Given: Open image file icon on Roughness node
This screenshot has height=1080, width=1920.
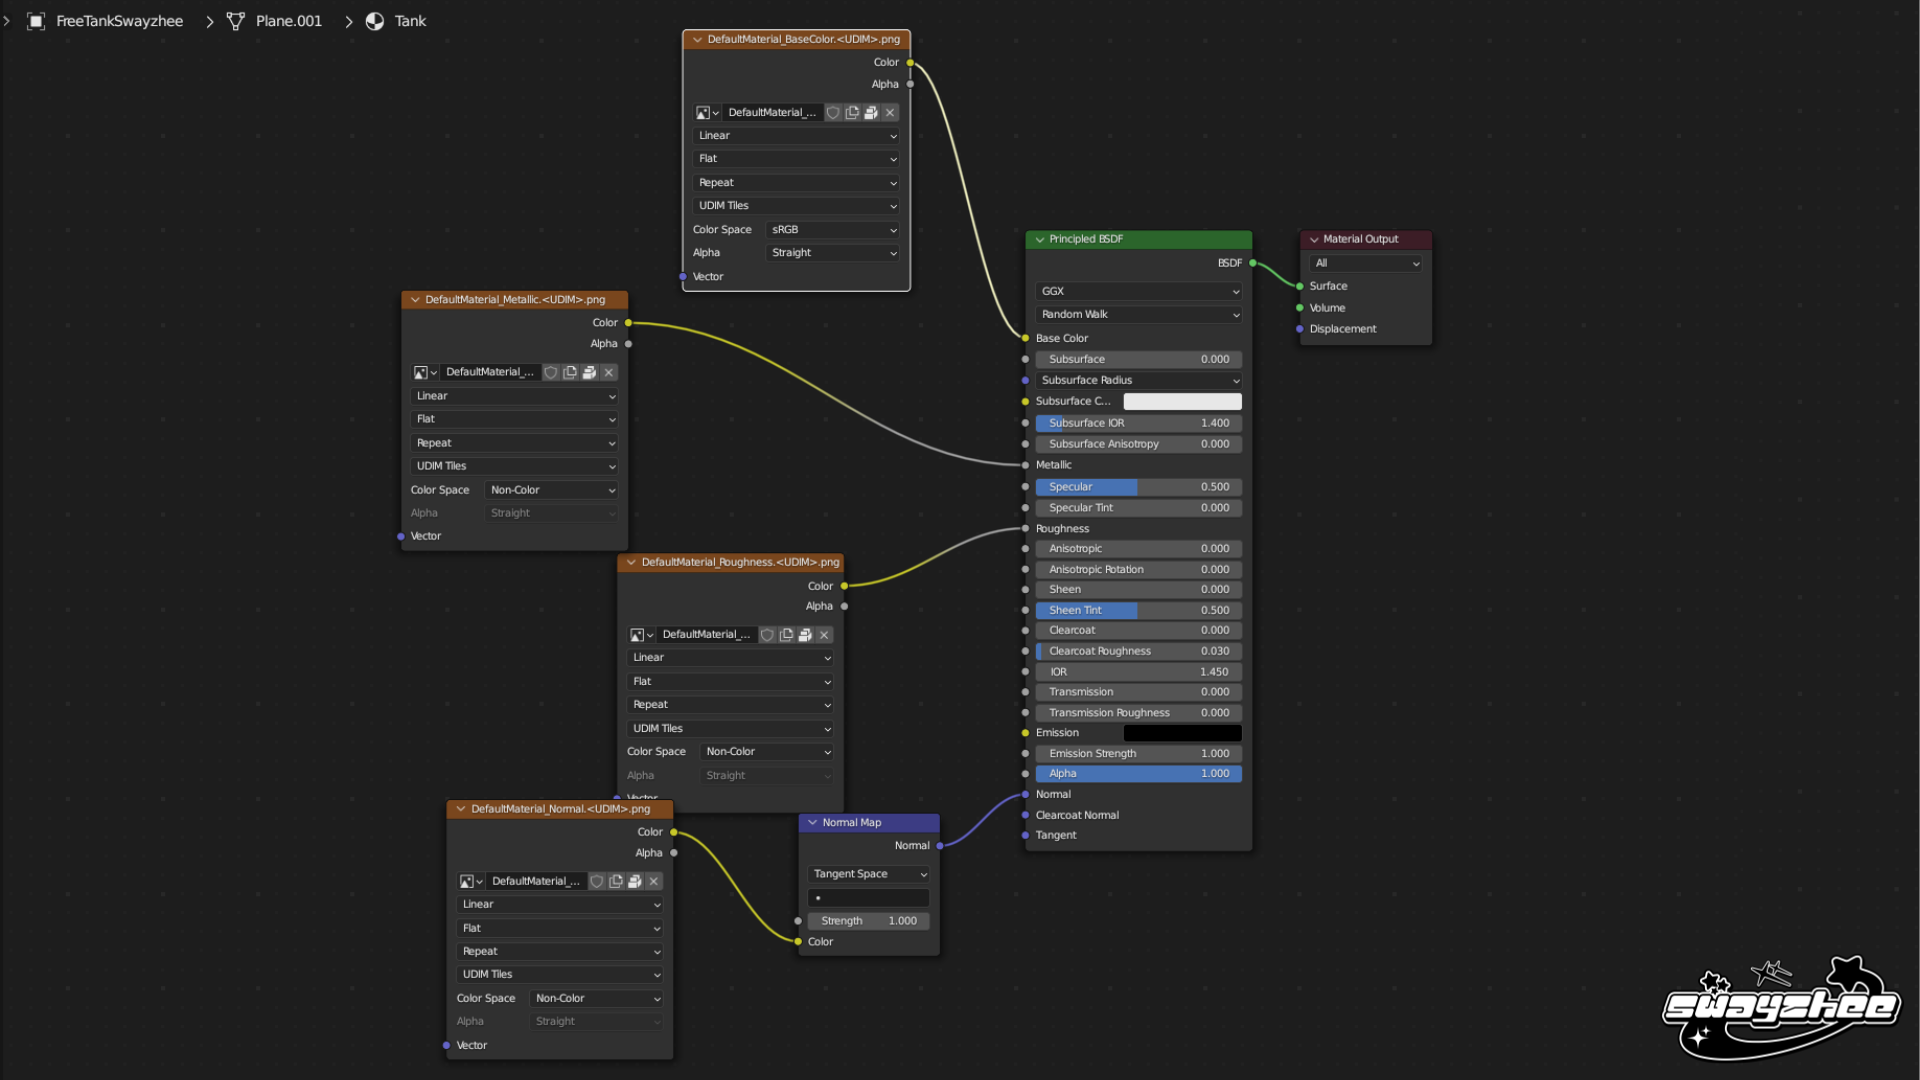Looking at the screenshot, I should (x=805, y=635).
